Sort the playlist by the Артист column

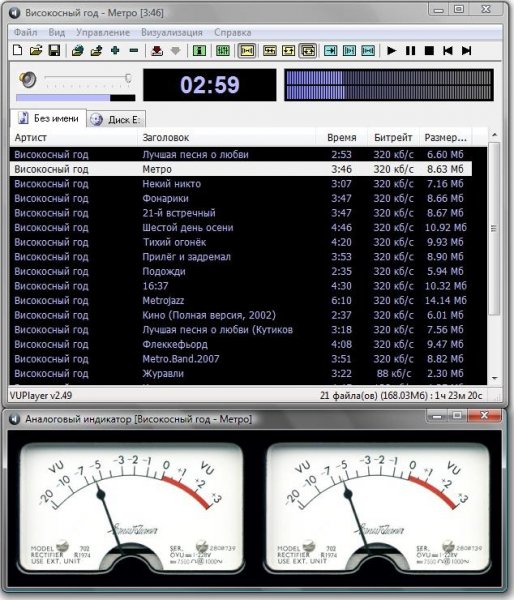tap(73, 137)
